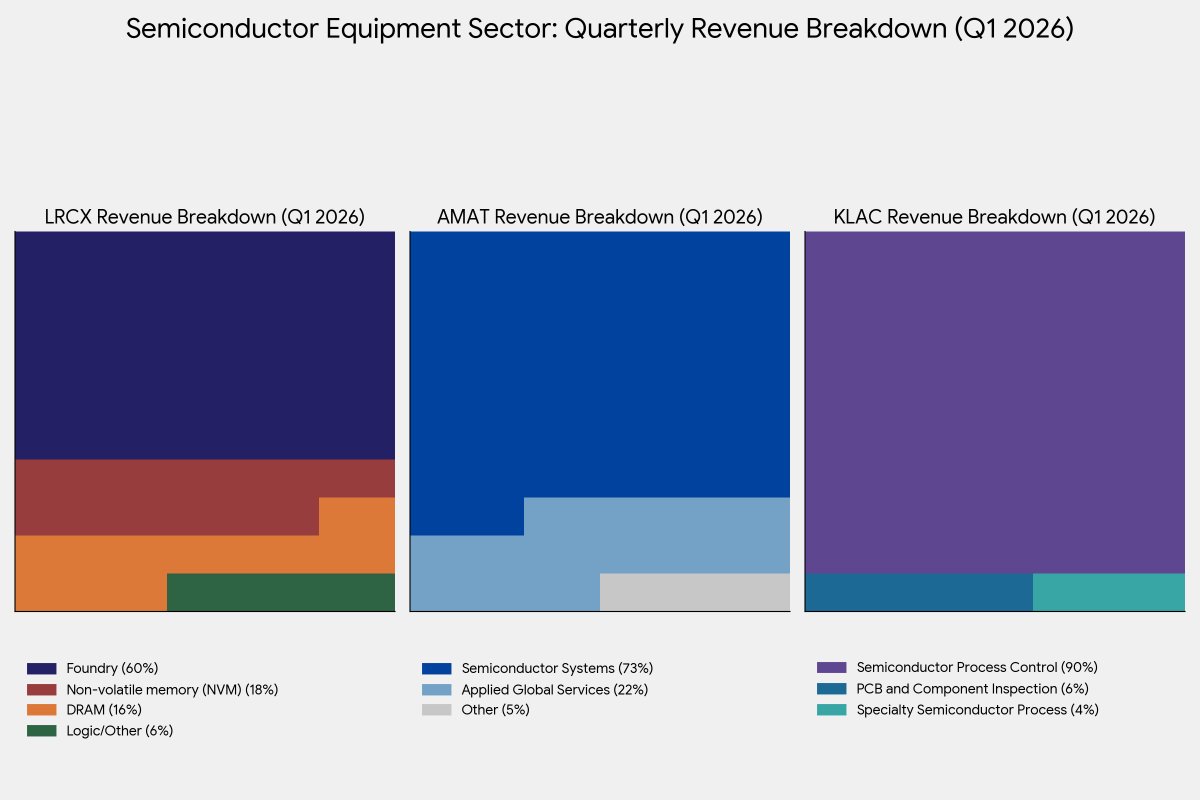
Task: Click the 'PCB and Component Inspection (6%)' label
Action: (x=973, y=689)
